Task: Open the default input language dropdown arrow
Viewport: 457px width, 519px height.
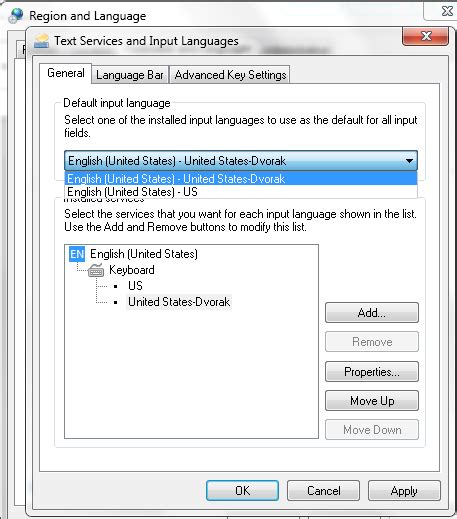Action: tap(409, 161)
